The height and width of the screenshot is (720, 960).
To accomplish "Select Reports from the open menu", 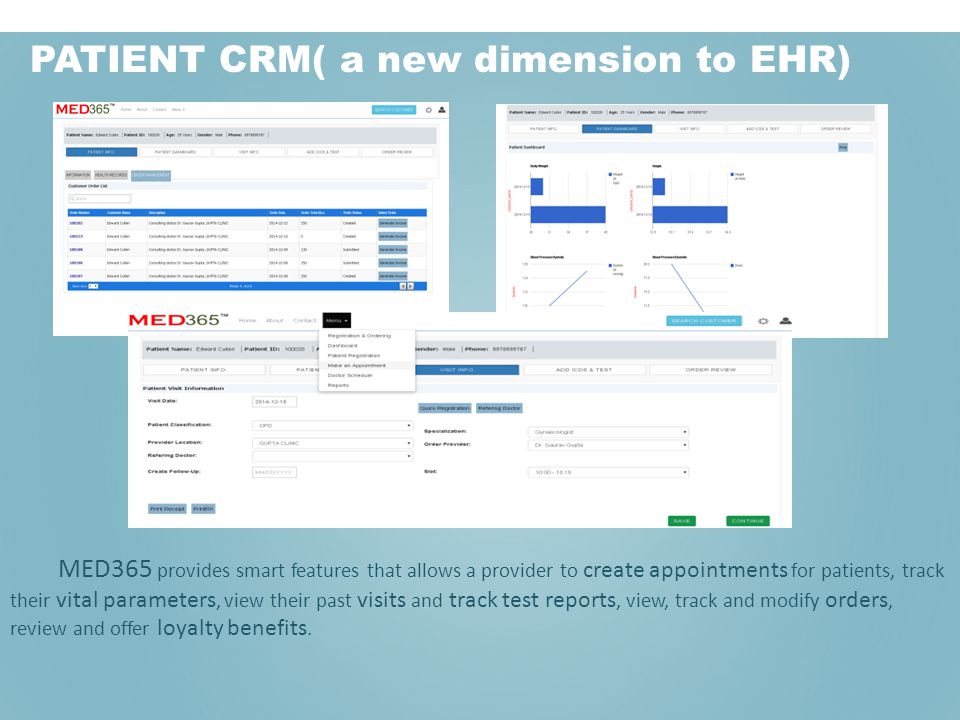I will tap(339, 385).
